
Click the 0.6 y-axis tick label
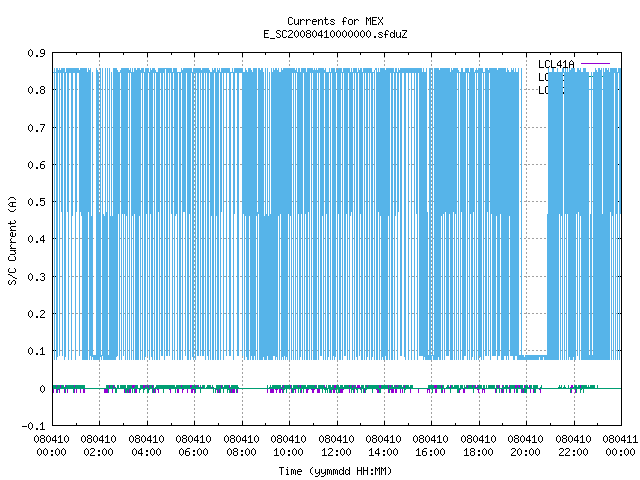coord(36,165)
